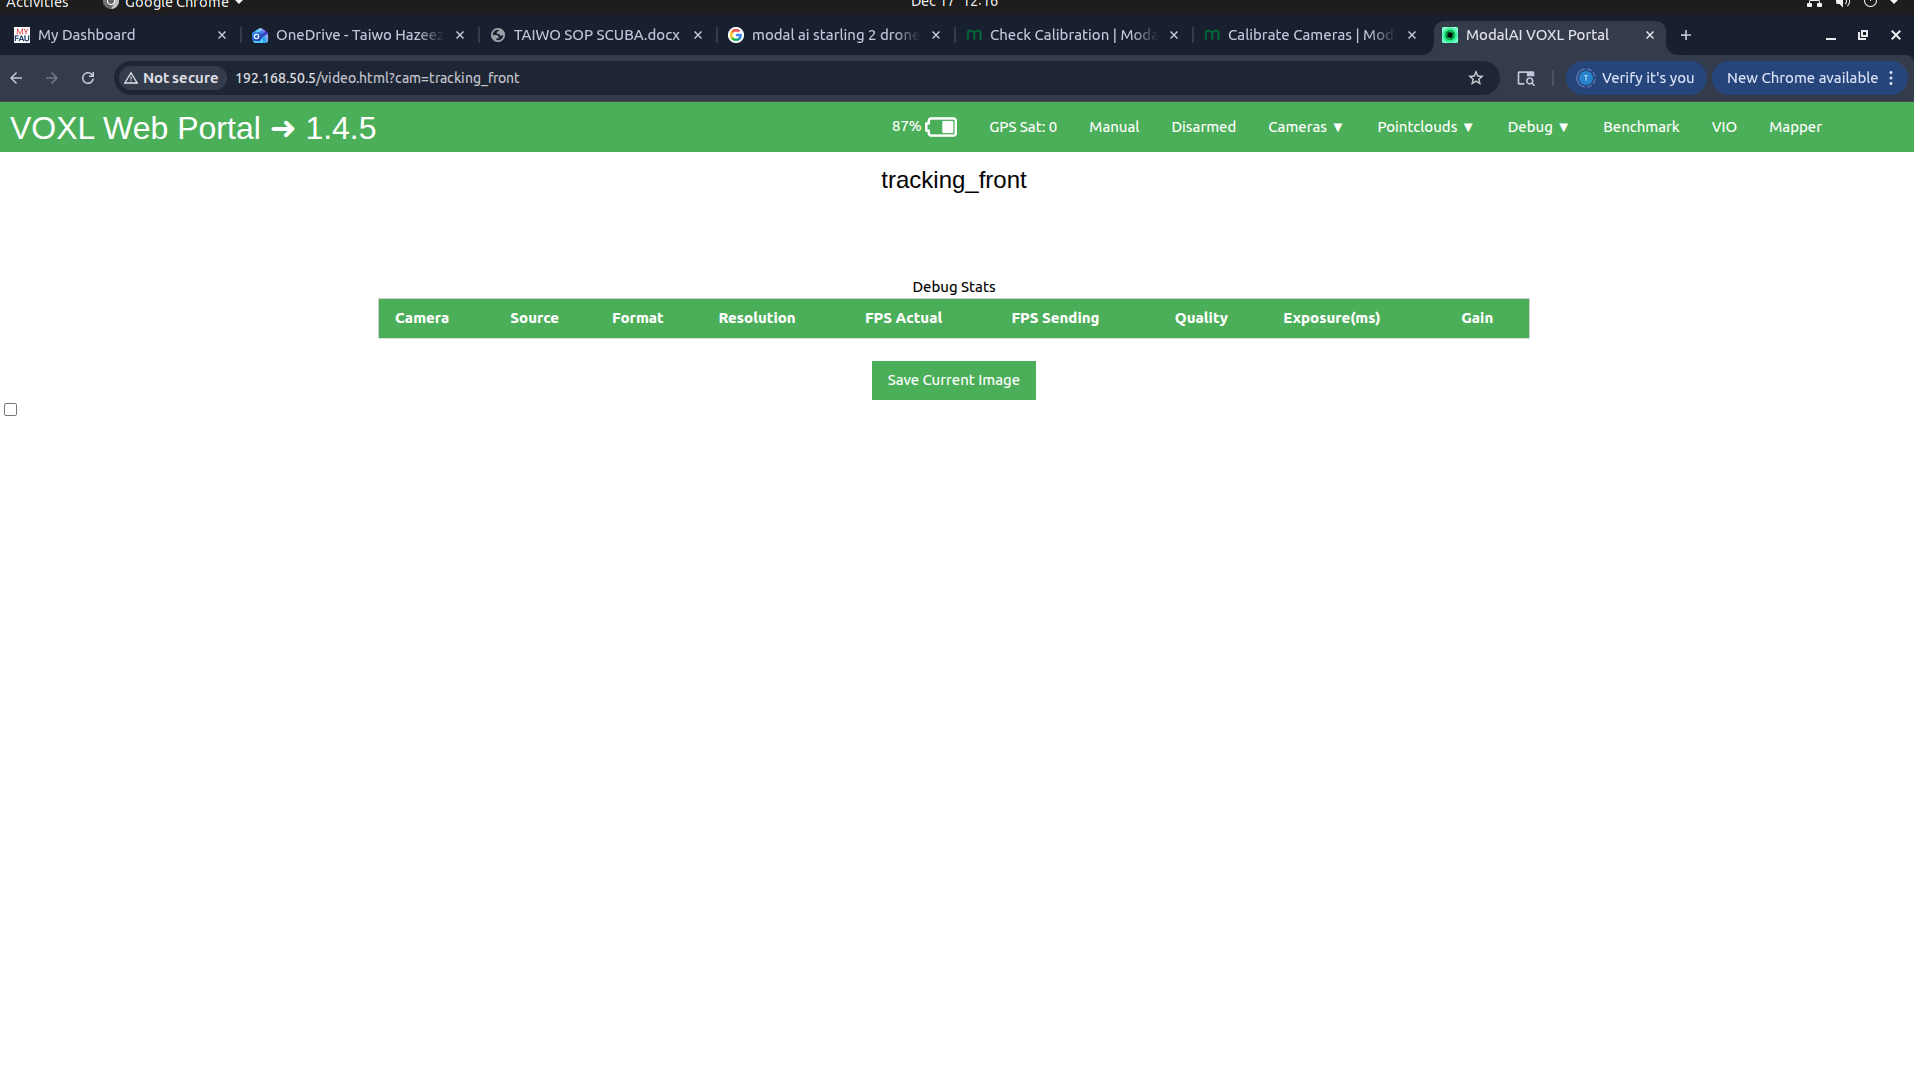Open the Mapper page from the navbar

pos(1794,127)
